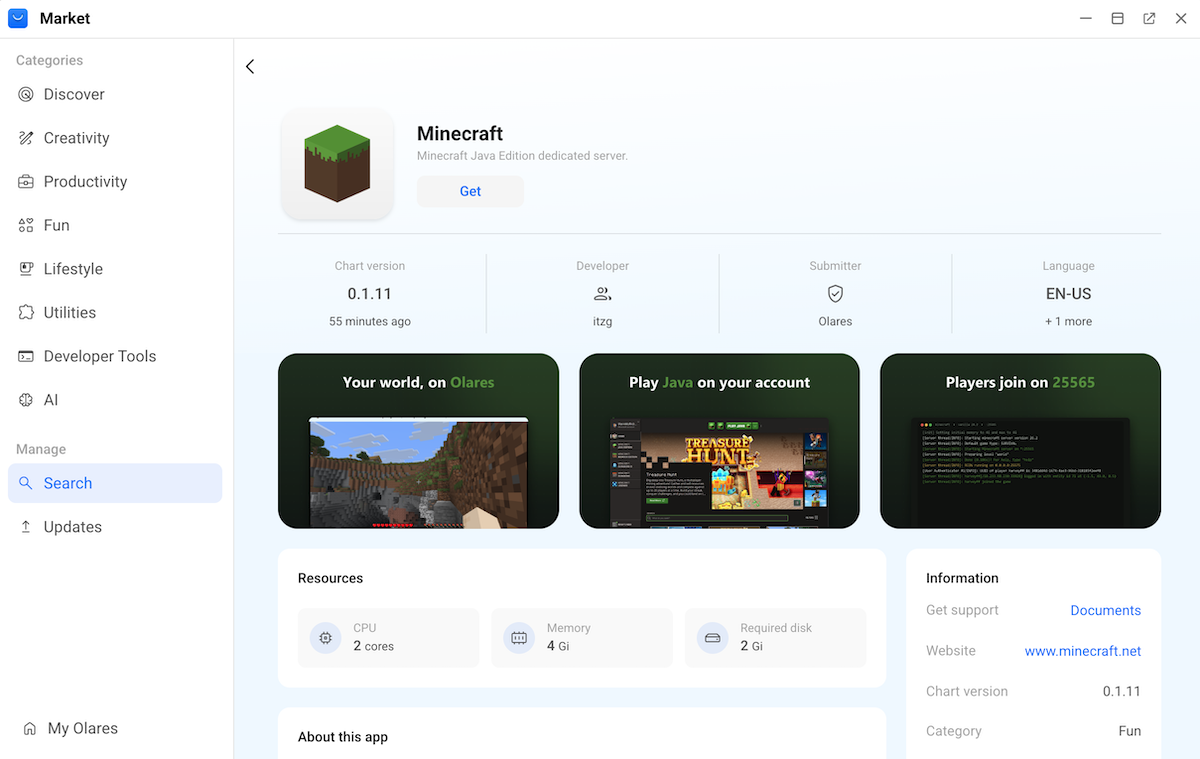Go to the Search page
This screenshot has height=759, width=1200.
(x=115, y=483)
